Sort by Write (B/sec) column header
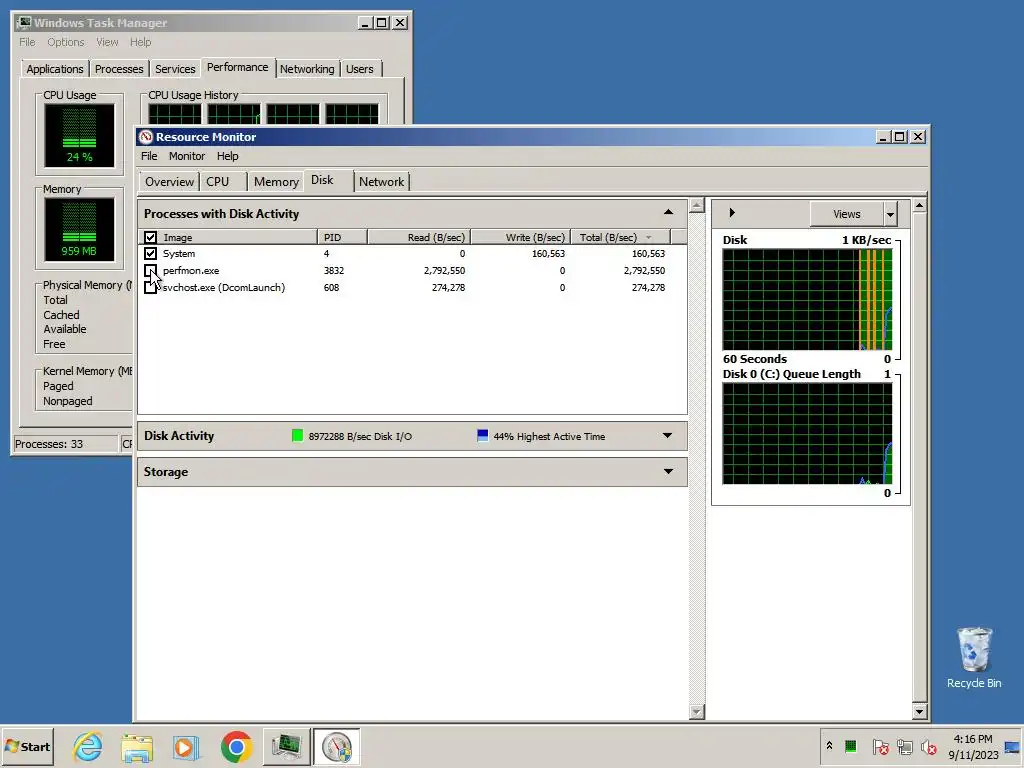 521,237
